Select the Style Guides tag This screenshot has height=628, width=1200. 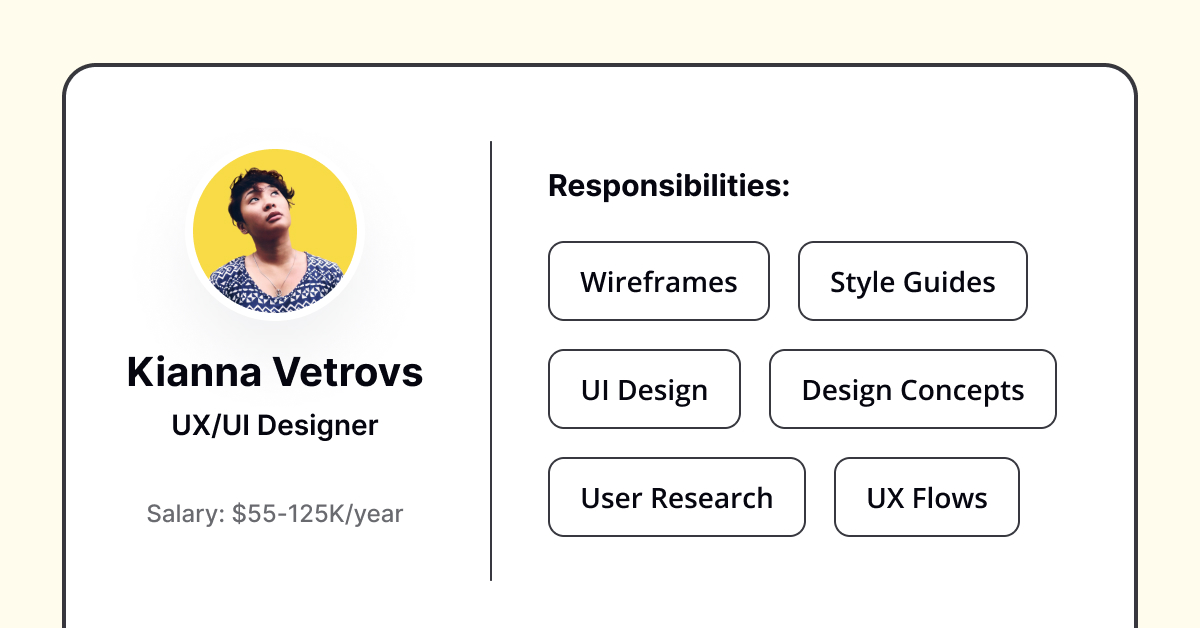point(913,281)
